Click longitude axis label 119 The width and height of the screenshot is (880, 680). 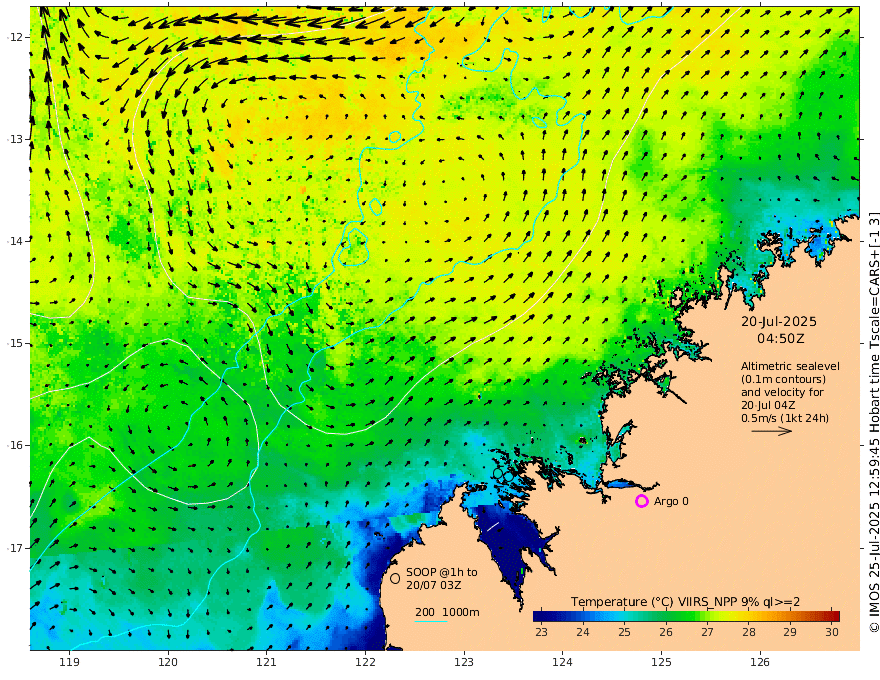(x=70, y=662)
